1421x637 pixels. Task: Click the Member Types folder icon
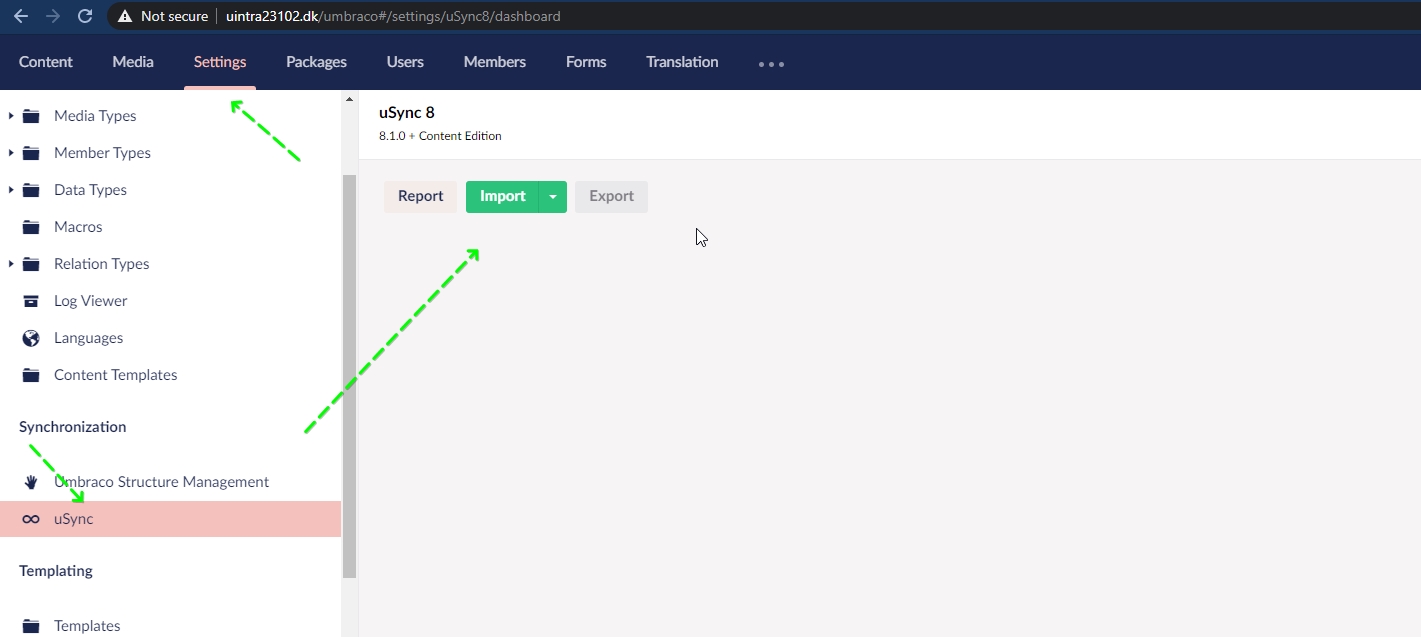31,153
